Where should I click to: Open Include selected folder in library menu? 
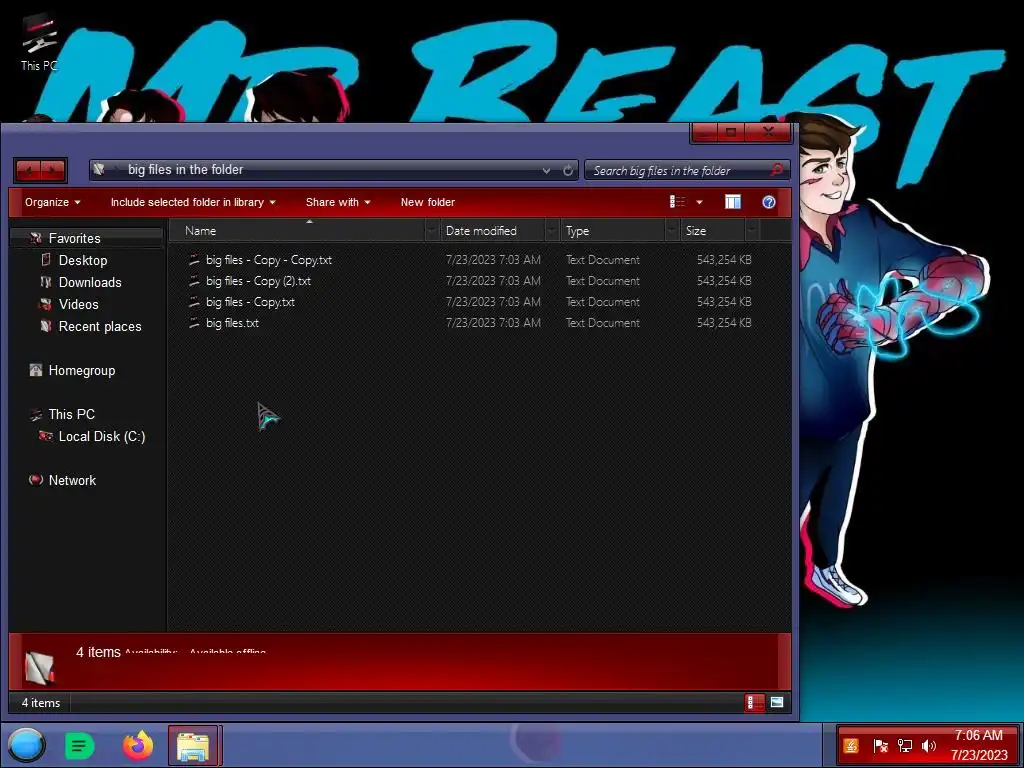193,202
